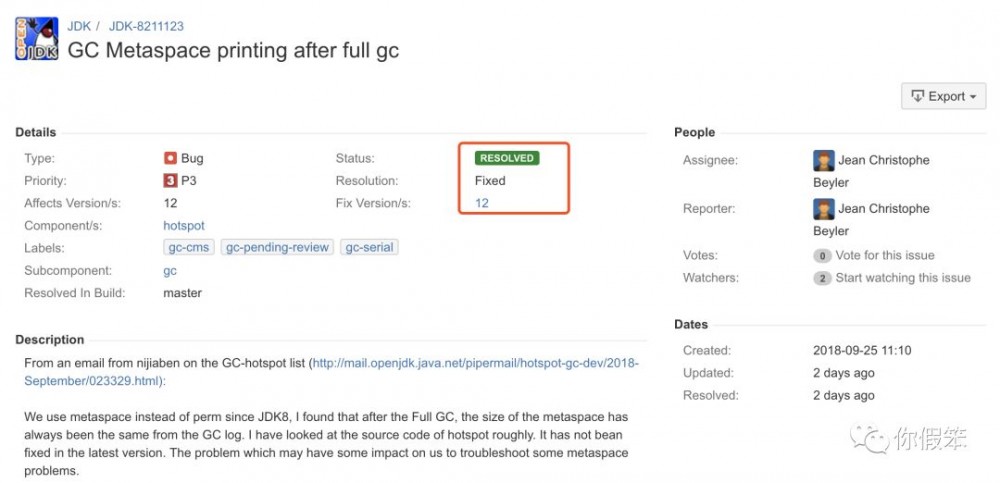This screenshot has height=483, width=1000.
Task: Click the green RESOLVED status badge
Action: click(507, 158)
